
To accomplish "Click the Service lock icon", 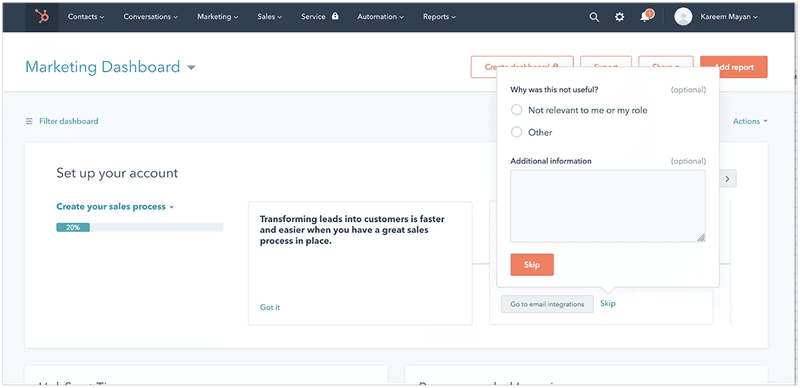I will (x=335, y=16).
